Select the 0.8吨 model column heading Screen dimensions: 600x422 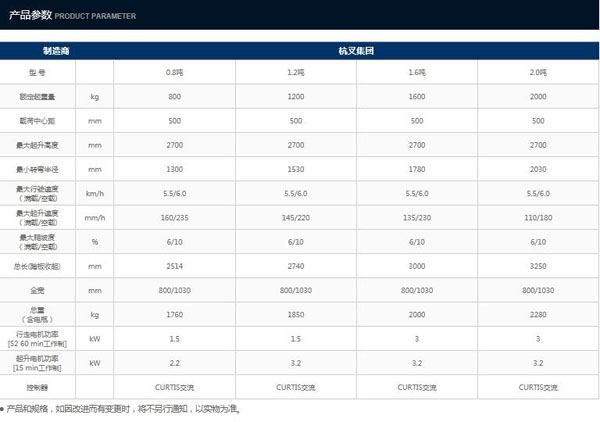point(174,73)
